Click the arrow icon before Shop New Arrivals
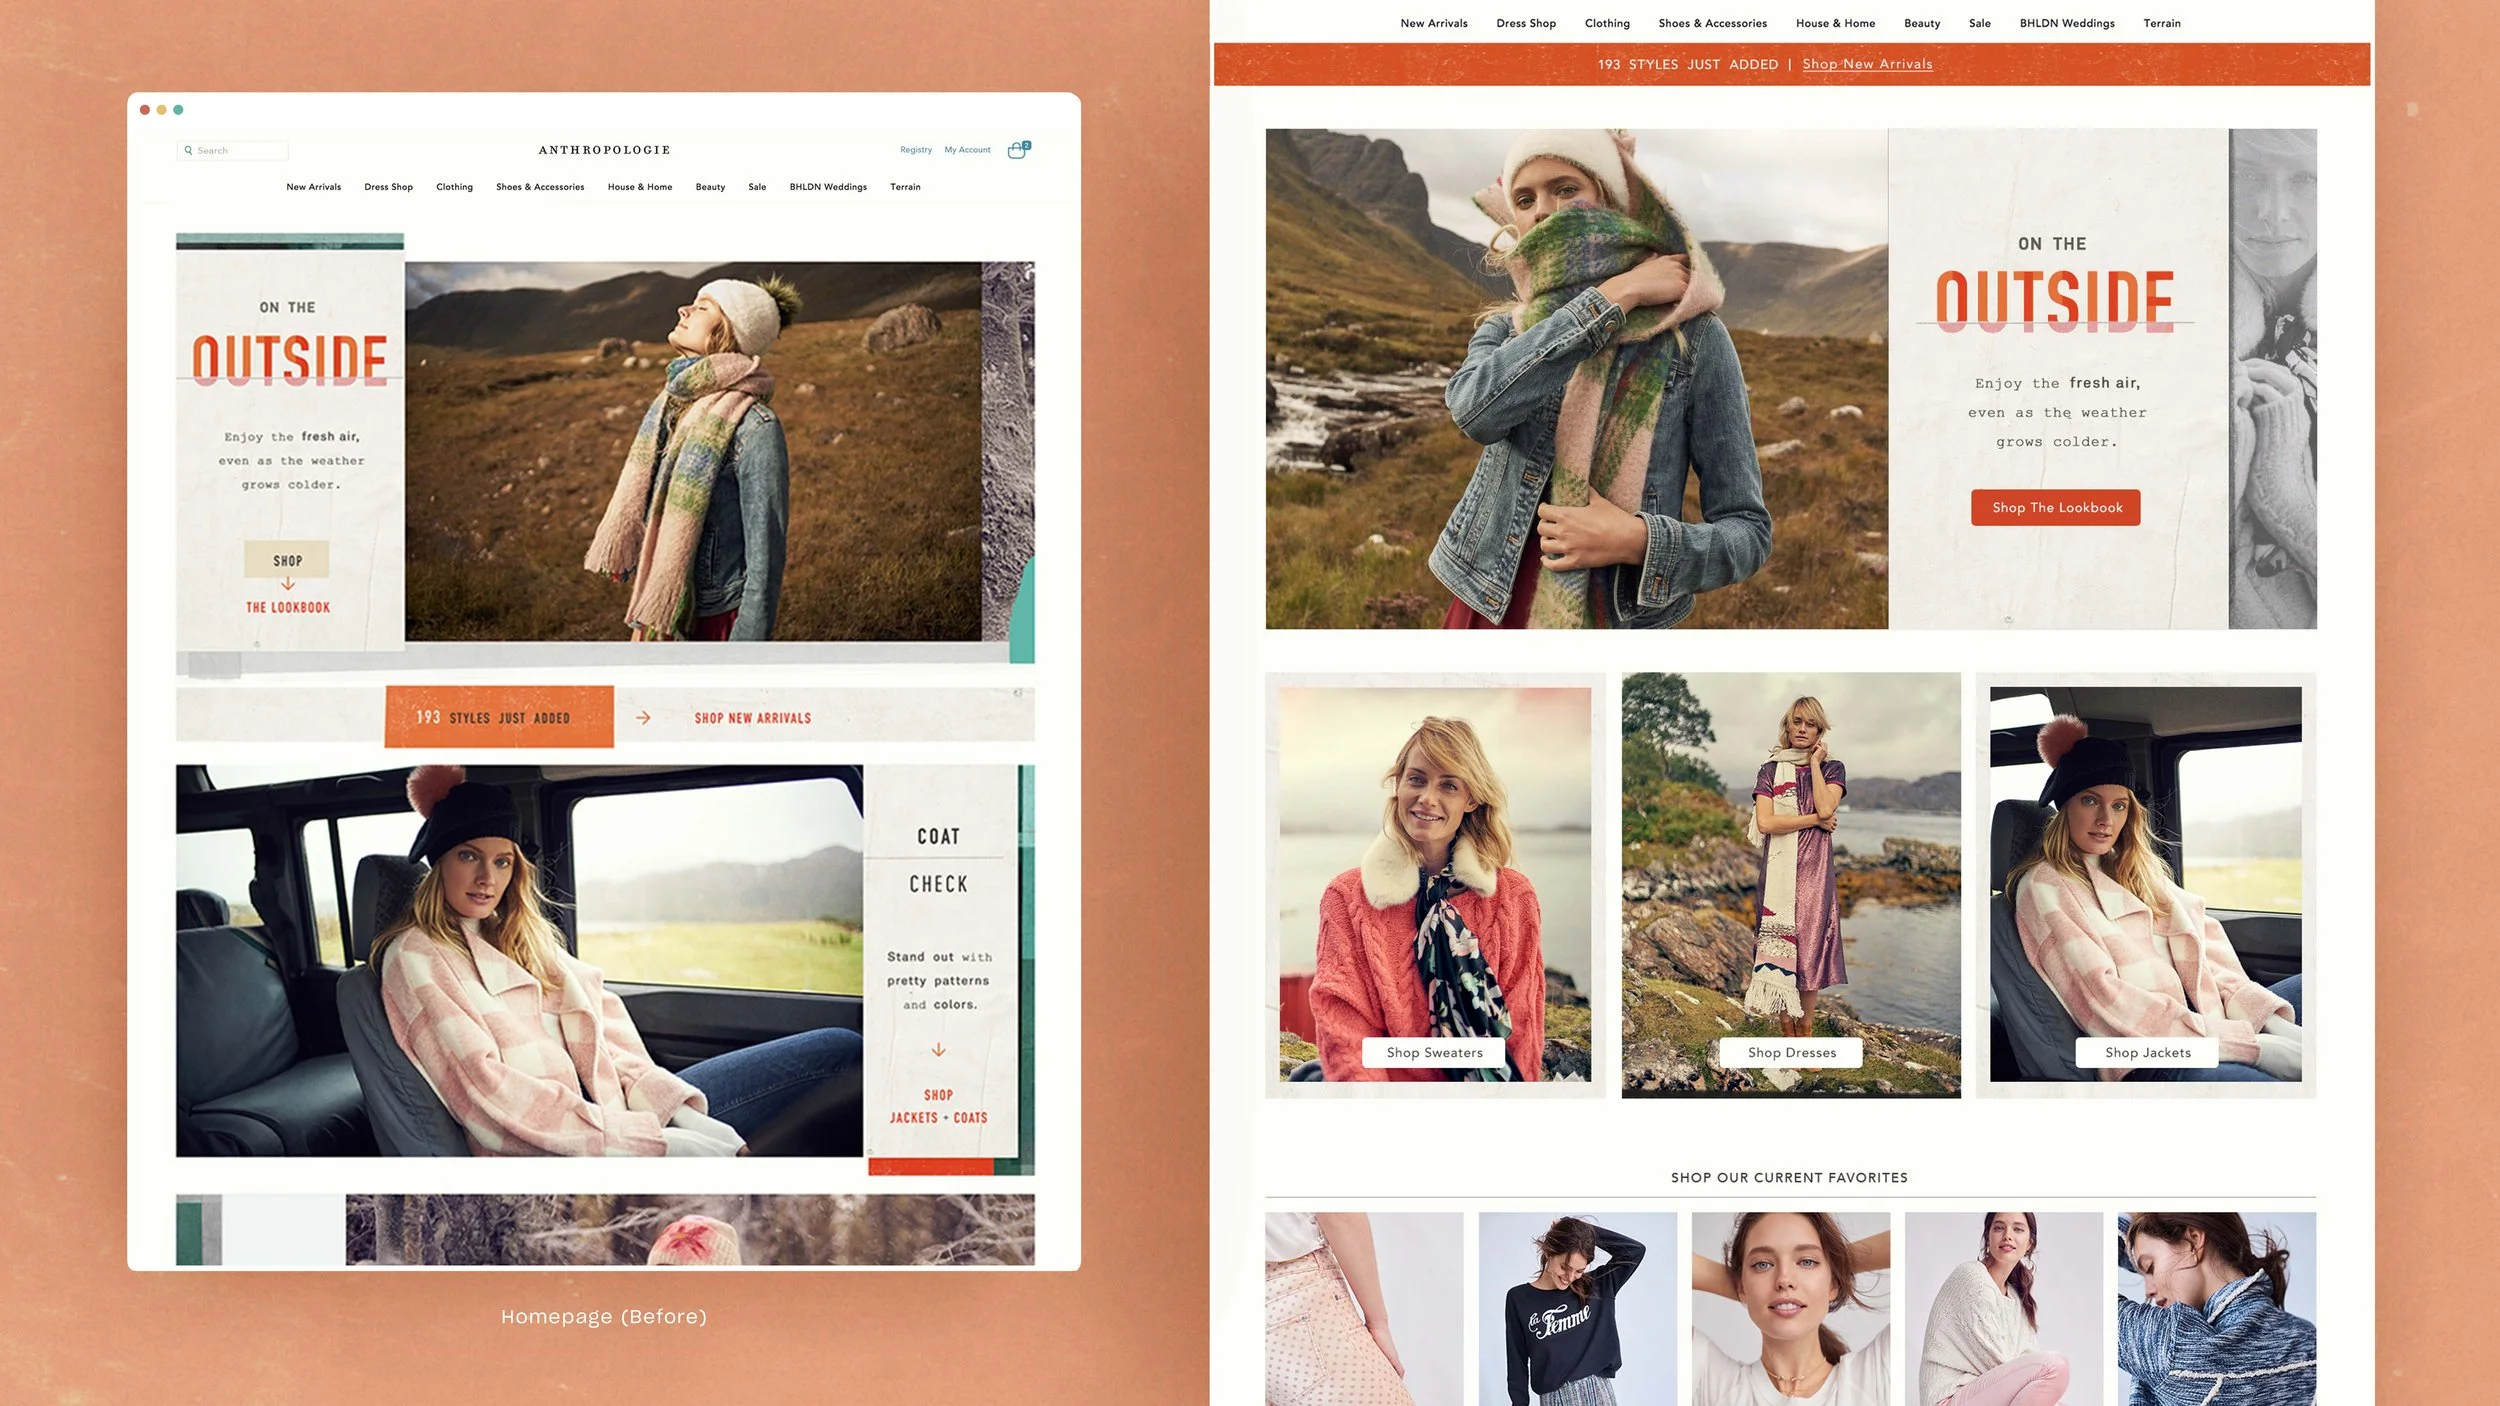 click(x=643, y=718)
